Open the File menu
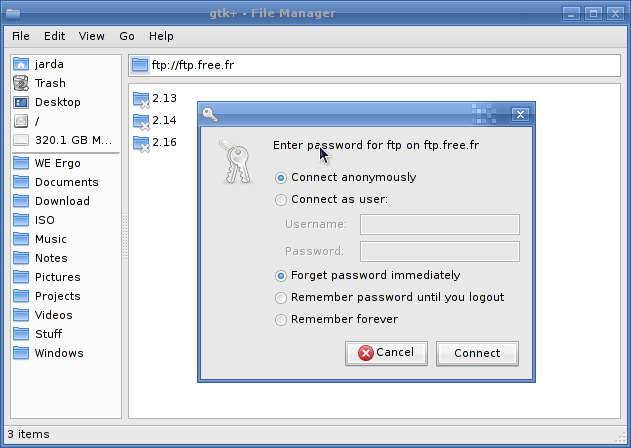The height and width of the screenshot is (448, 631). (21, 36)
